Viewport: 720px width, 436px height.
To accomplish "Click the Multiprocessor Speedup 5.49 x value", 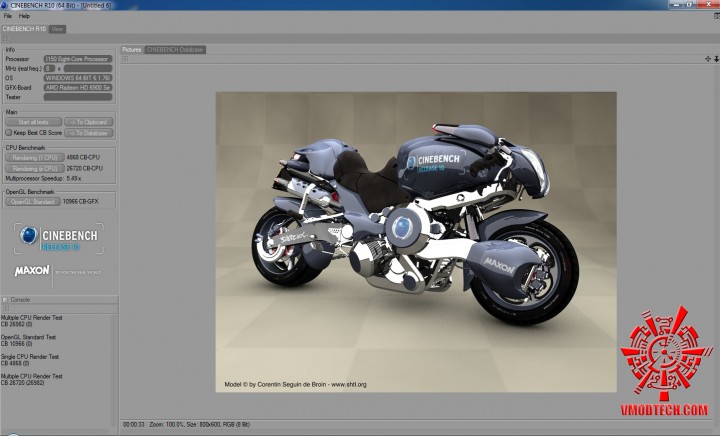I will click(73, 179).
